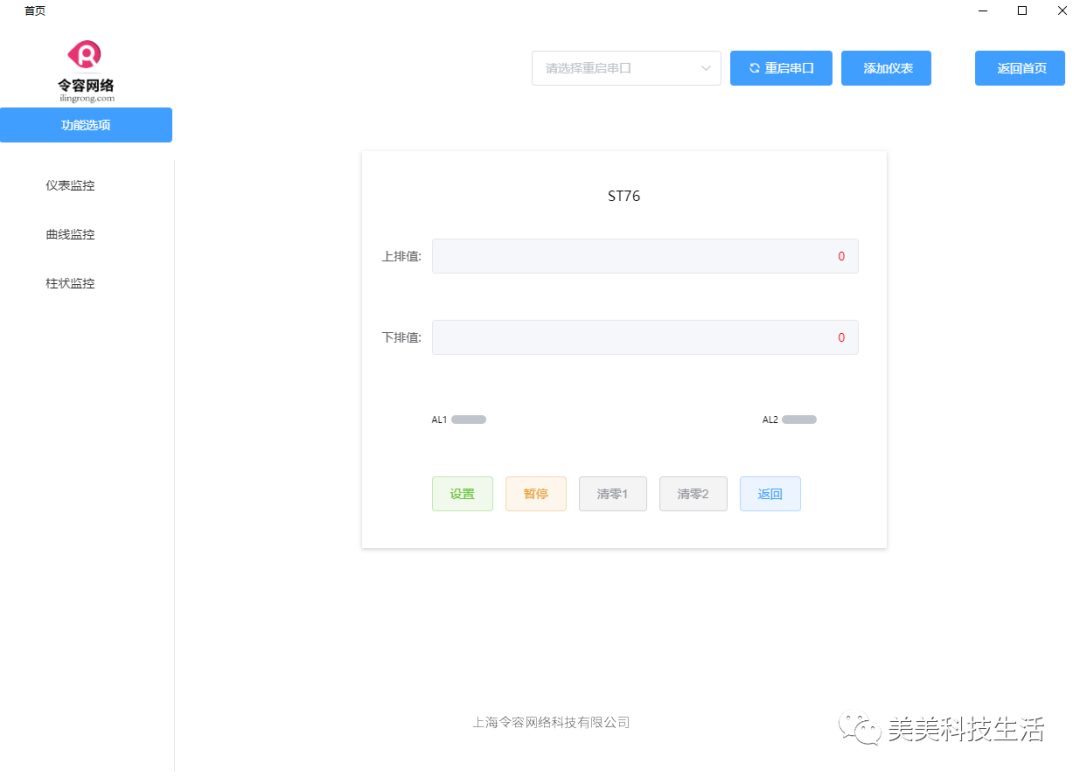Select the 曲线监控 sidebar option
Viewport: 1080px width, 777px height.
click(x=69, y=234)
